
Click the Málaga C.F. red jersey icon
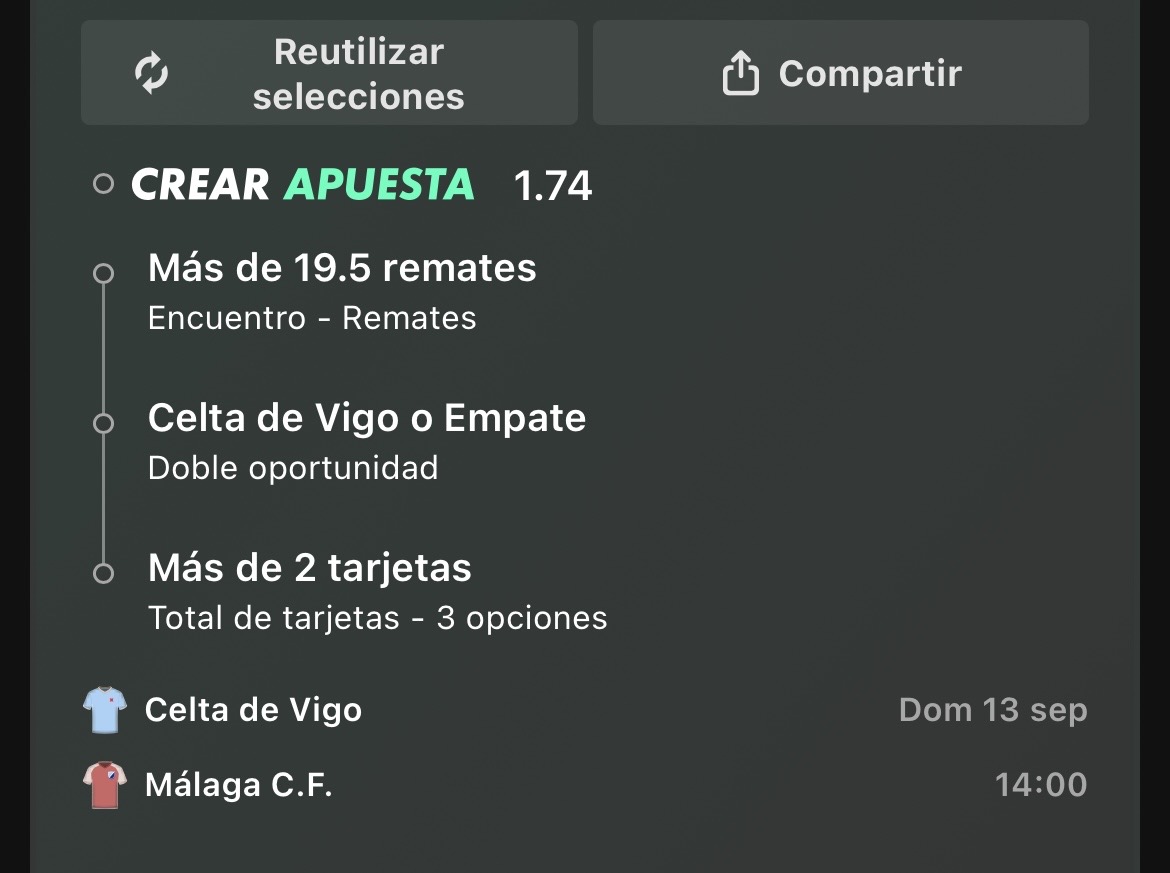coord(104,785)
